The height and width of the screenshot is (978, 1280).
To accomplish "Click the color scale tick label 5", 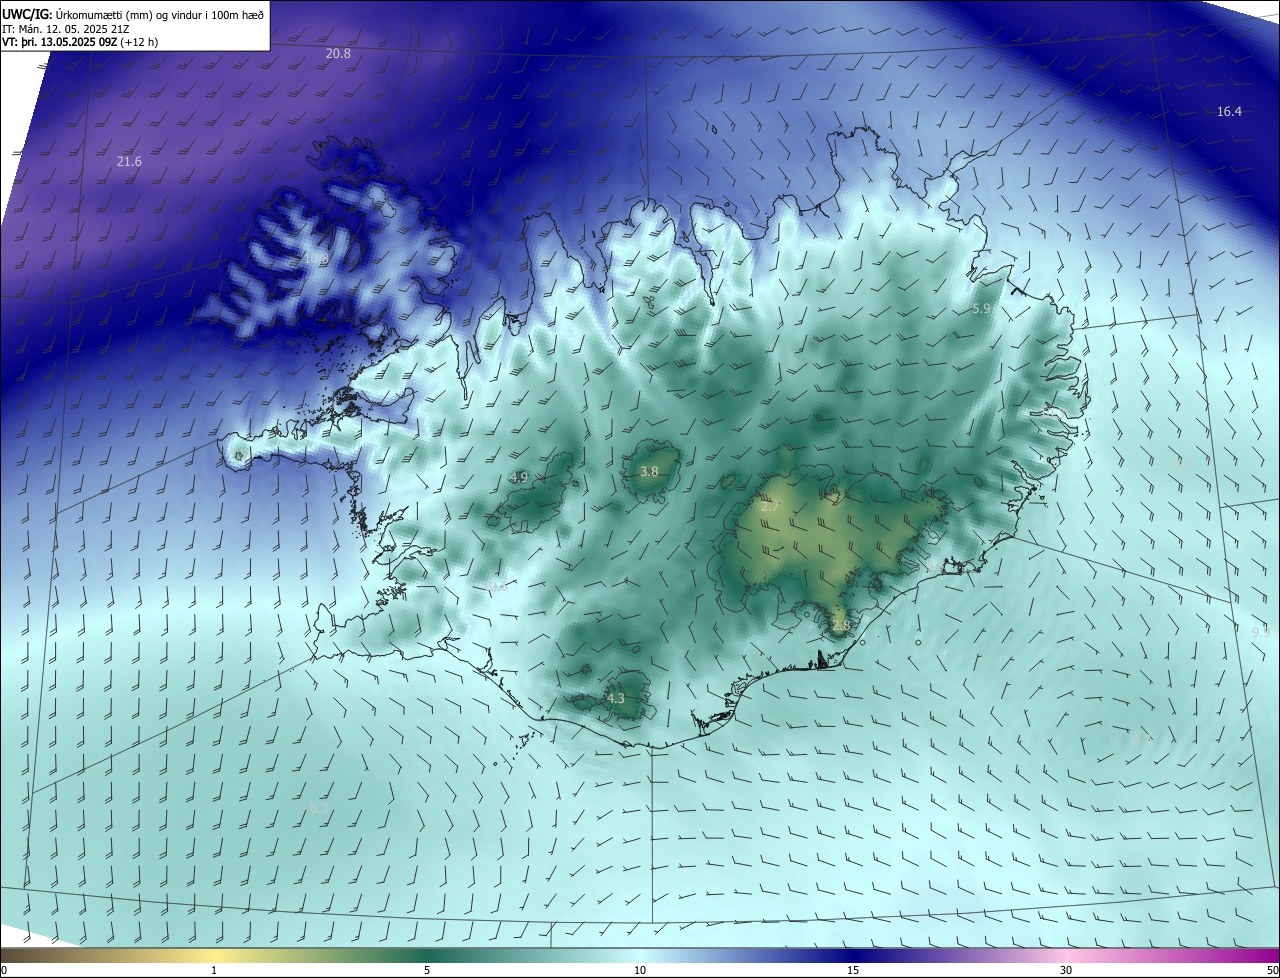I will click(427, 970).
